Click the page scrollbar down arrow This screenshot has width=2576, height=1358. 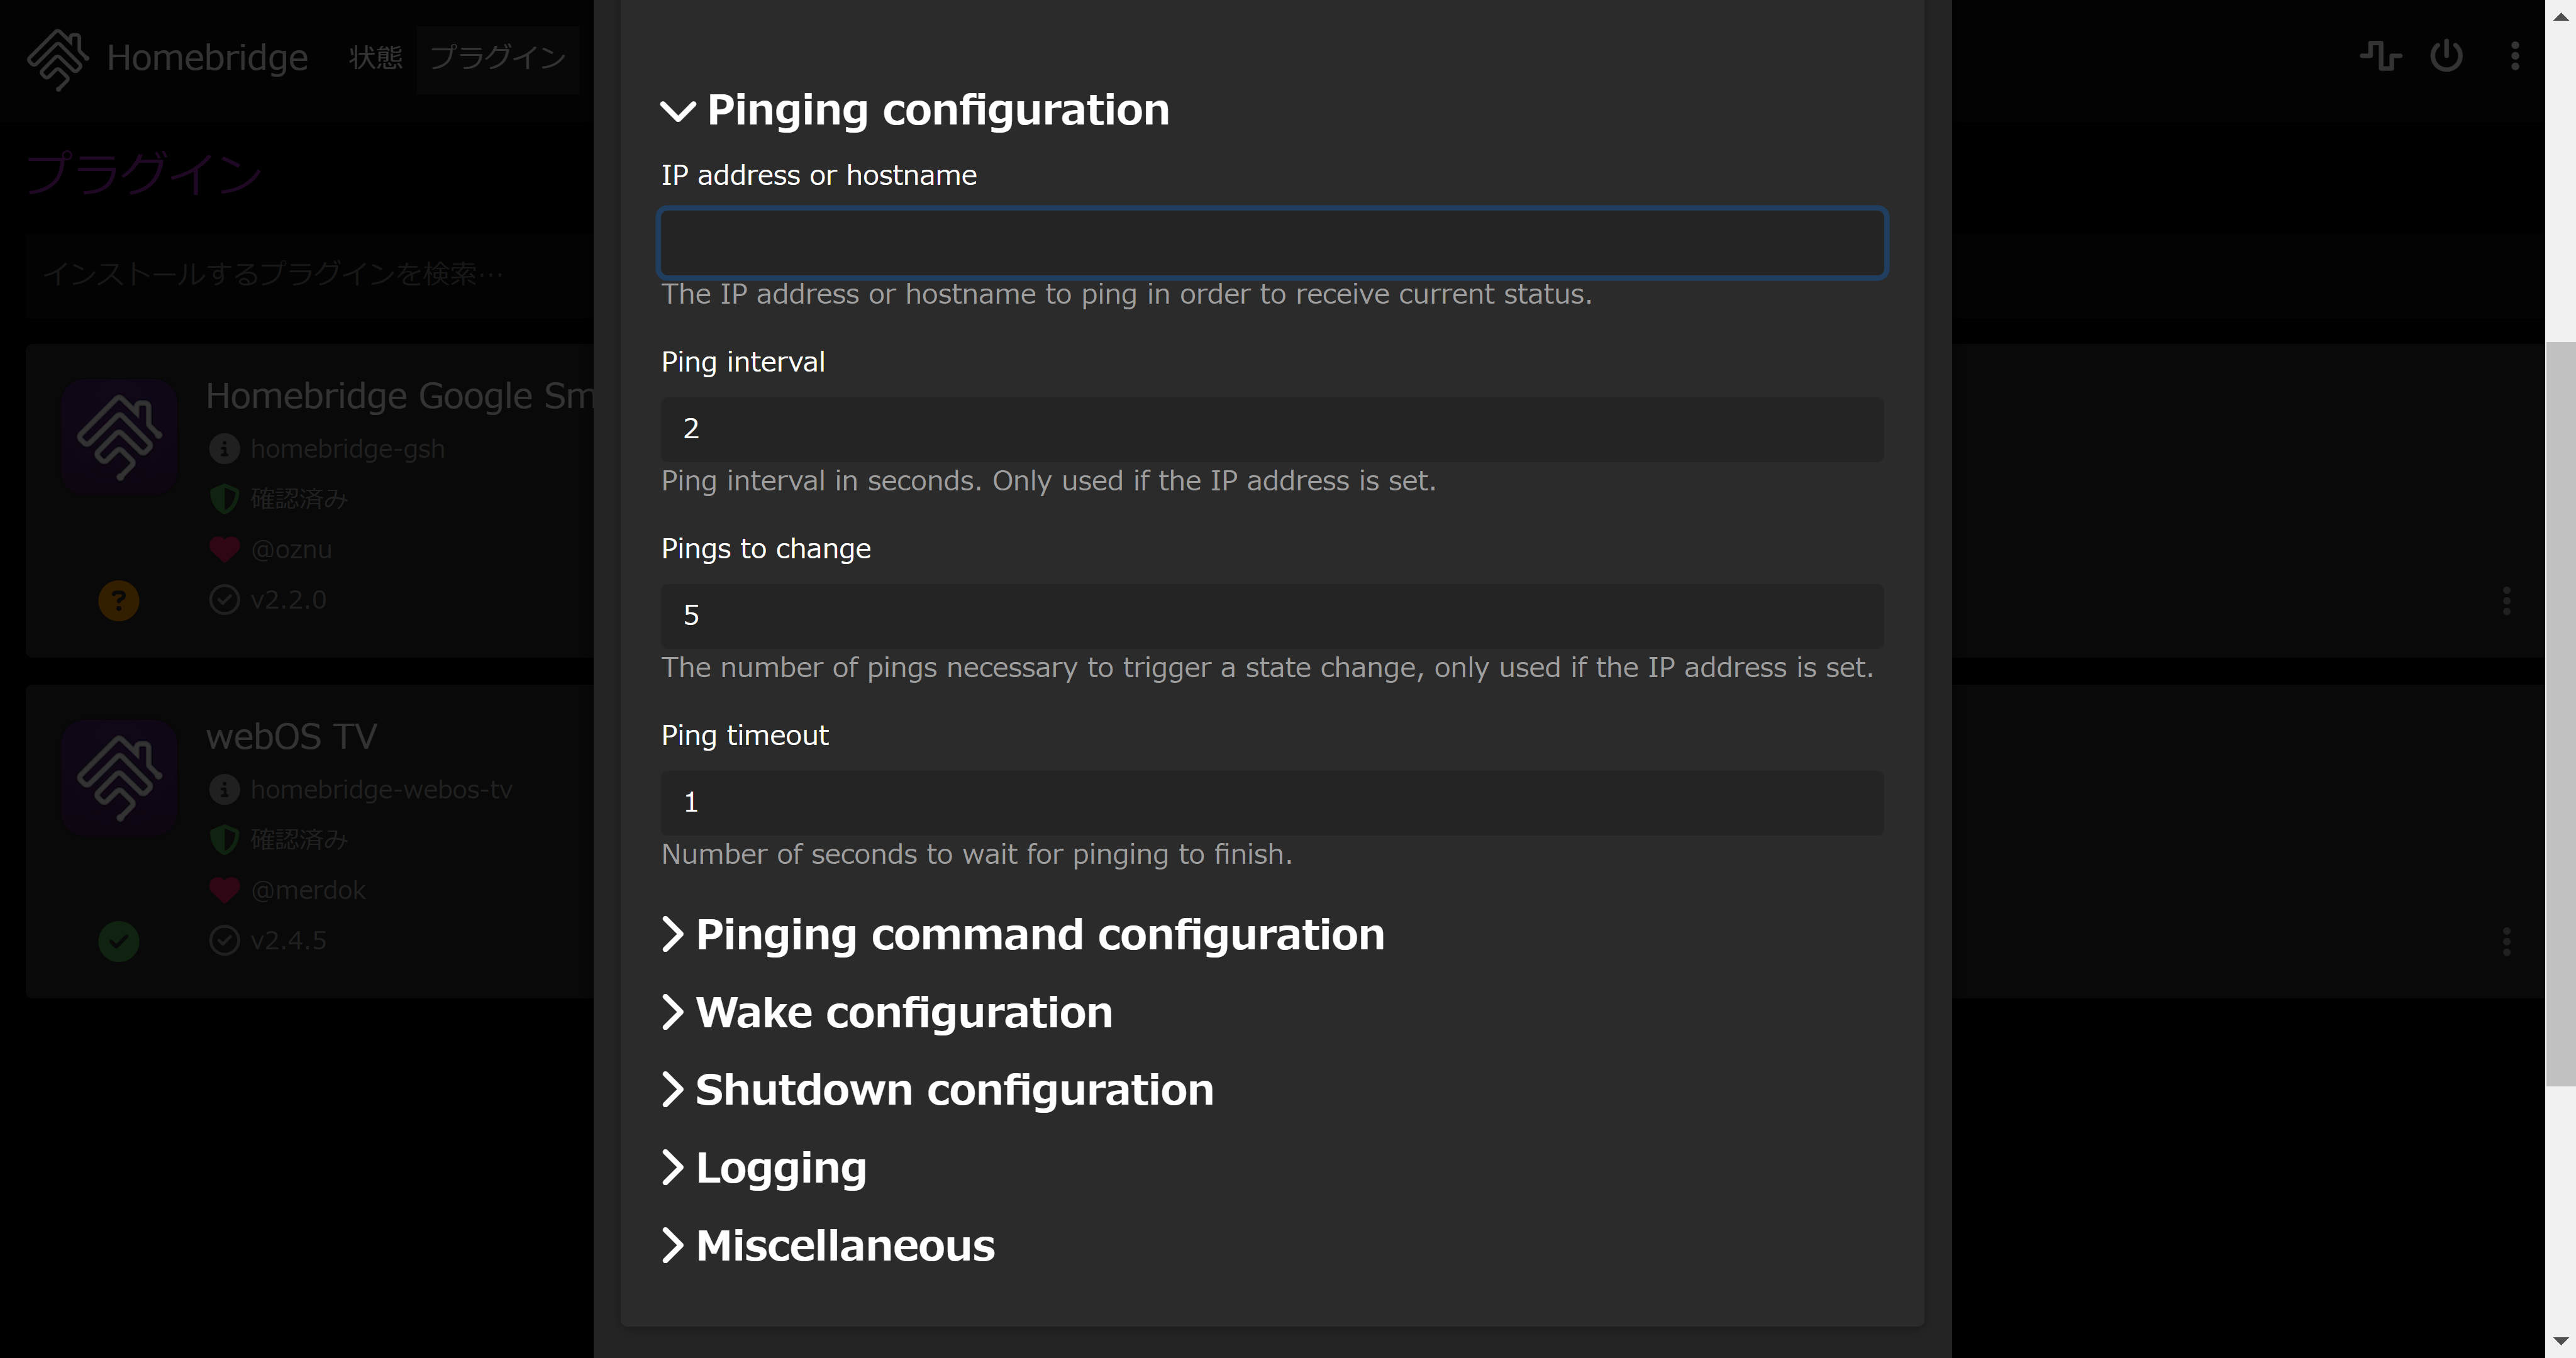[x=2560, y=1341]
